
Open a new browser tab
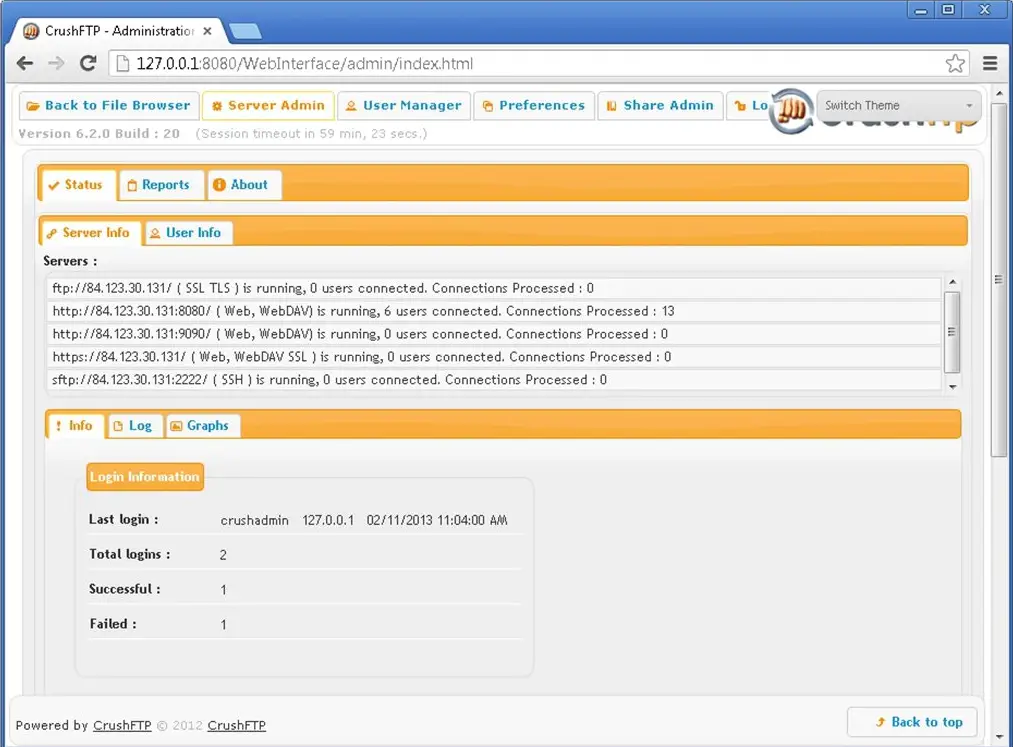(x=245, y=31)
